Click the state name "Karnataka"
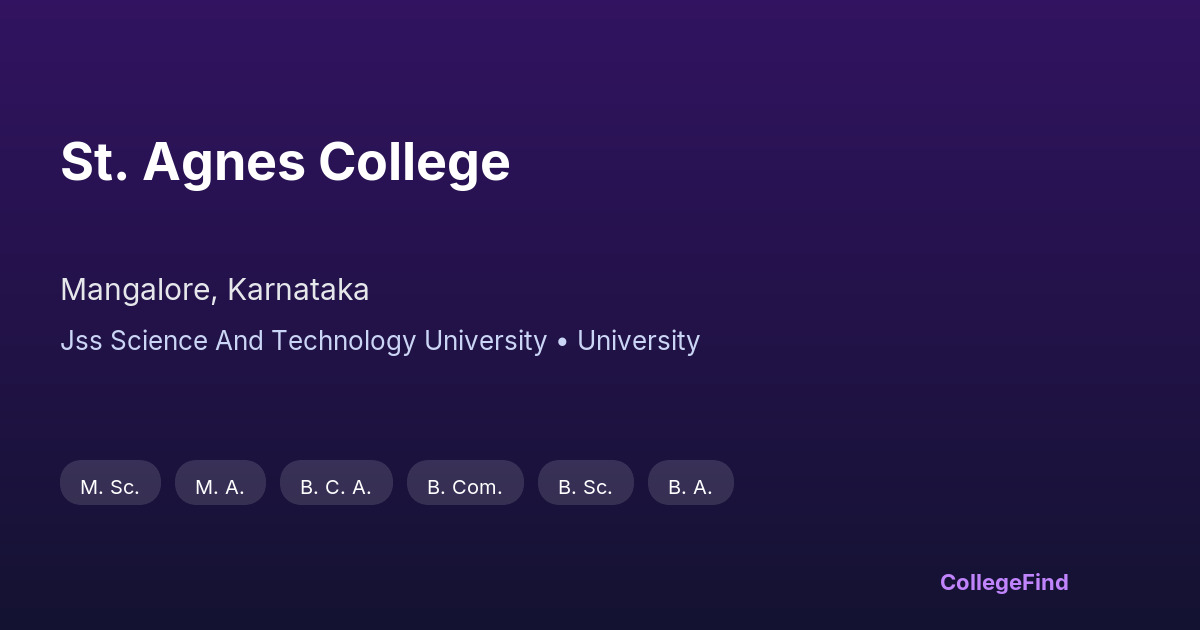1200x630 pixels. (x=298, y=290)
